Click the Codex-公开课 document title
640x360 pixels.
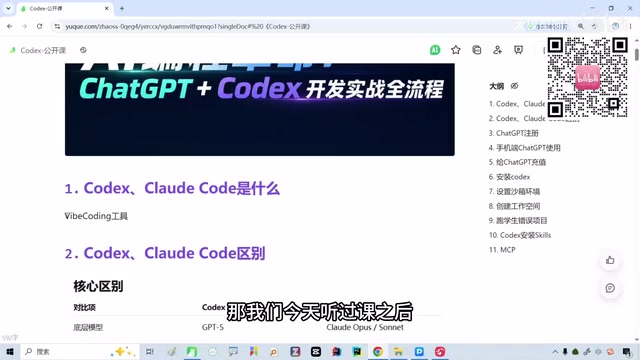pos(43,50)
